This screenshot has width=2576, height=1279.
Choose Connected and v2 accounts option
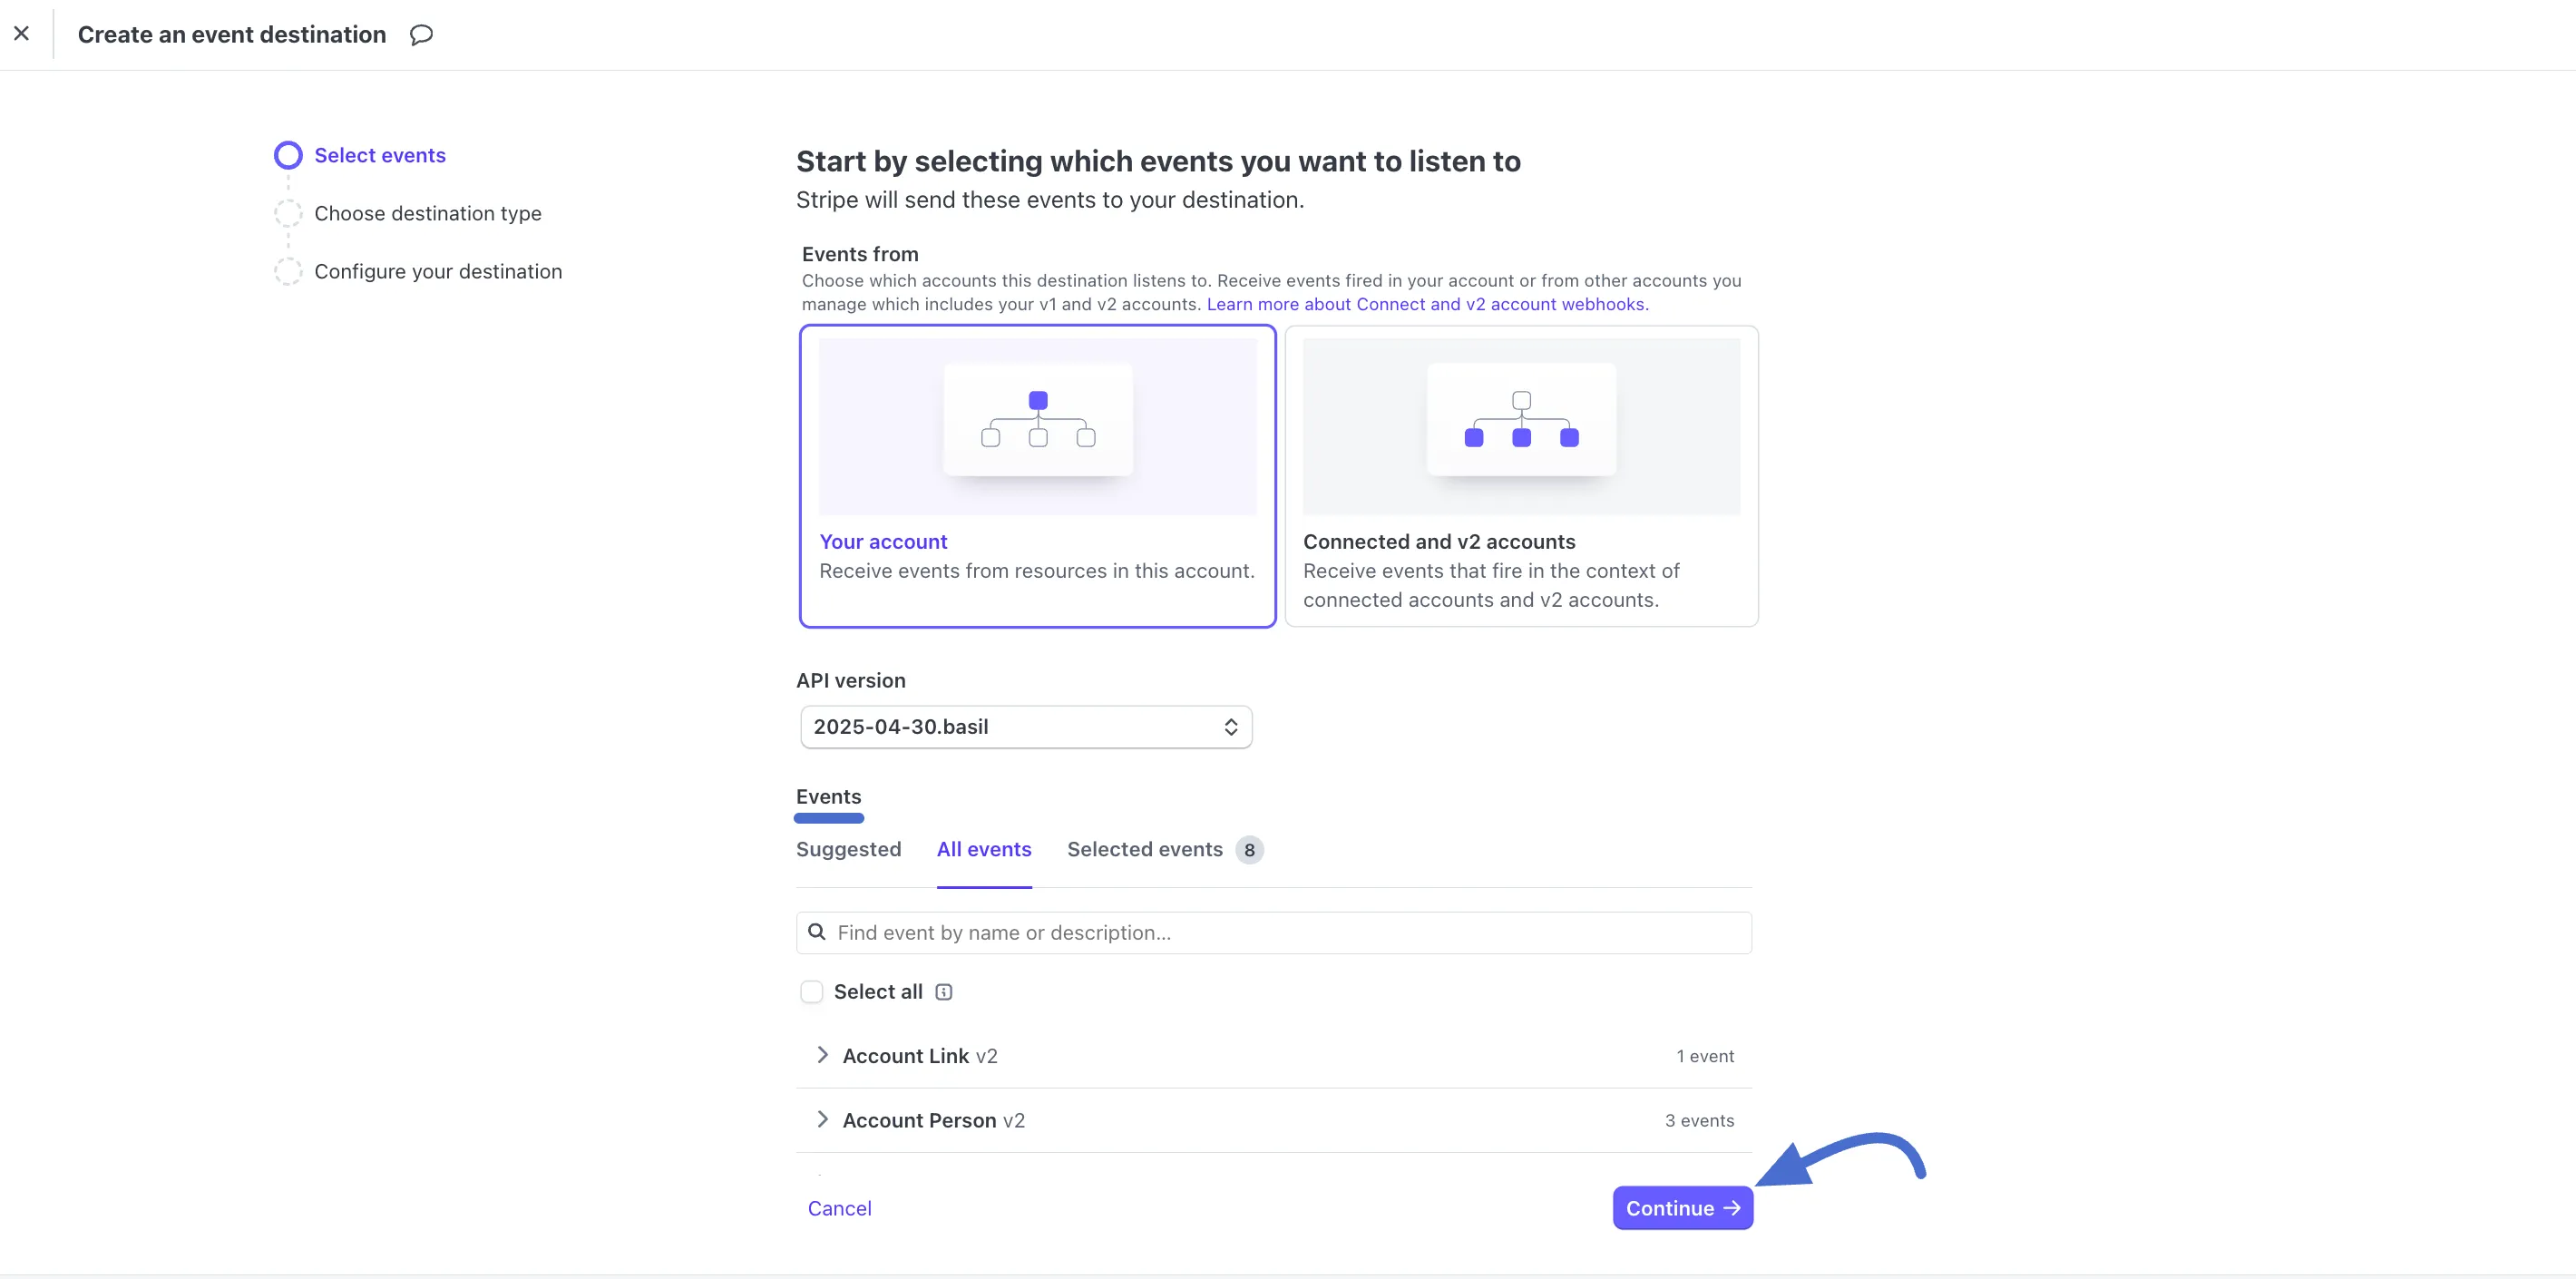pyautogui.click(x=1520, y=570)
